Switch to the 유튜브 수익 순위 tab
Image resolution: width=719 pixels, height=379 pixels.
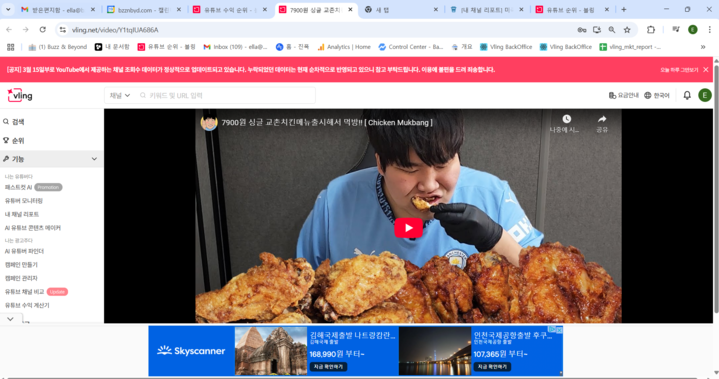(x=230, y=10)
